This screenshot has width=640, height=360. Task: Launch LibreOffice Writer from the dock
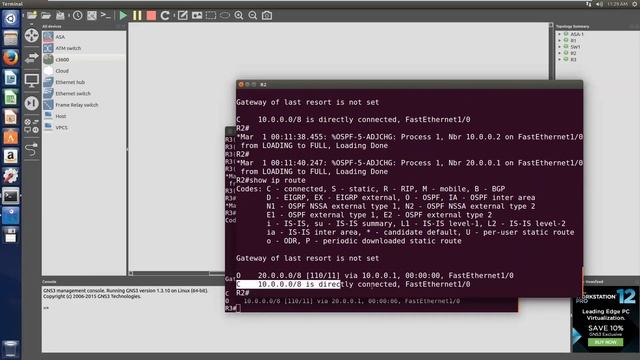pos(11,78)
